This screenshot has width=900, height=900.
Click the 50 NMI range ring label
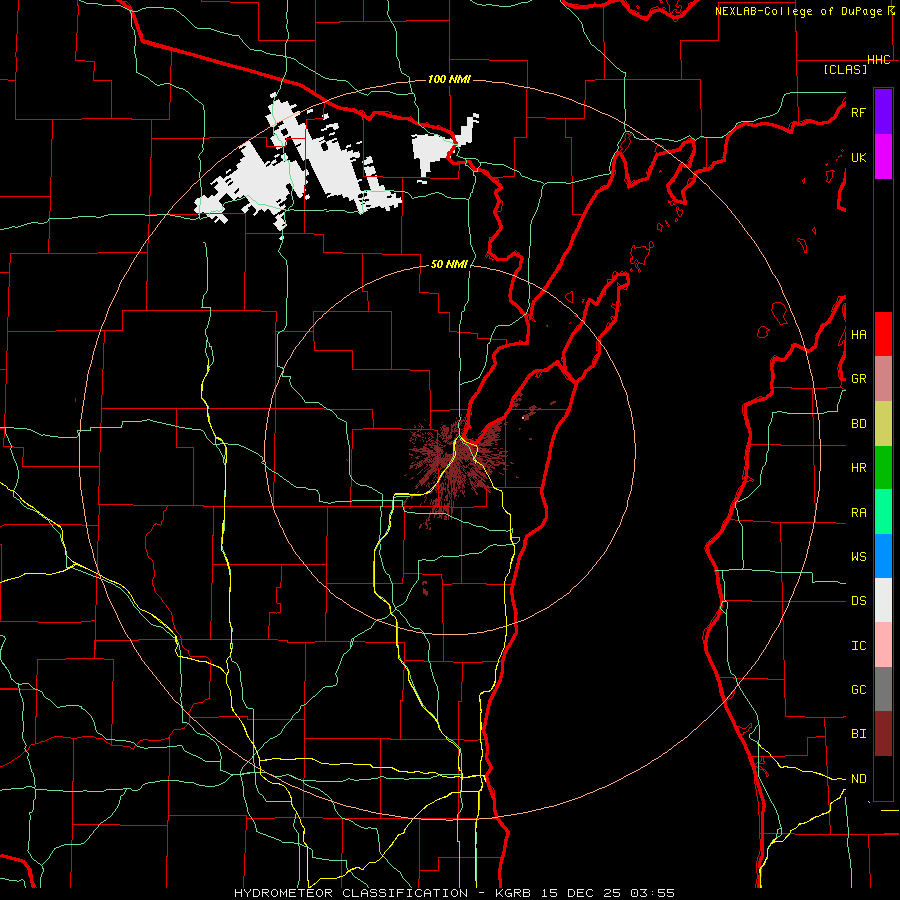pos(449,264)
